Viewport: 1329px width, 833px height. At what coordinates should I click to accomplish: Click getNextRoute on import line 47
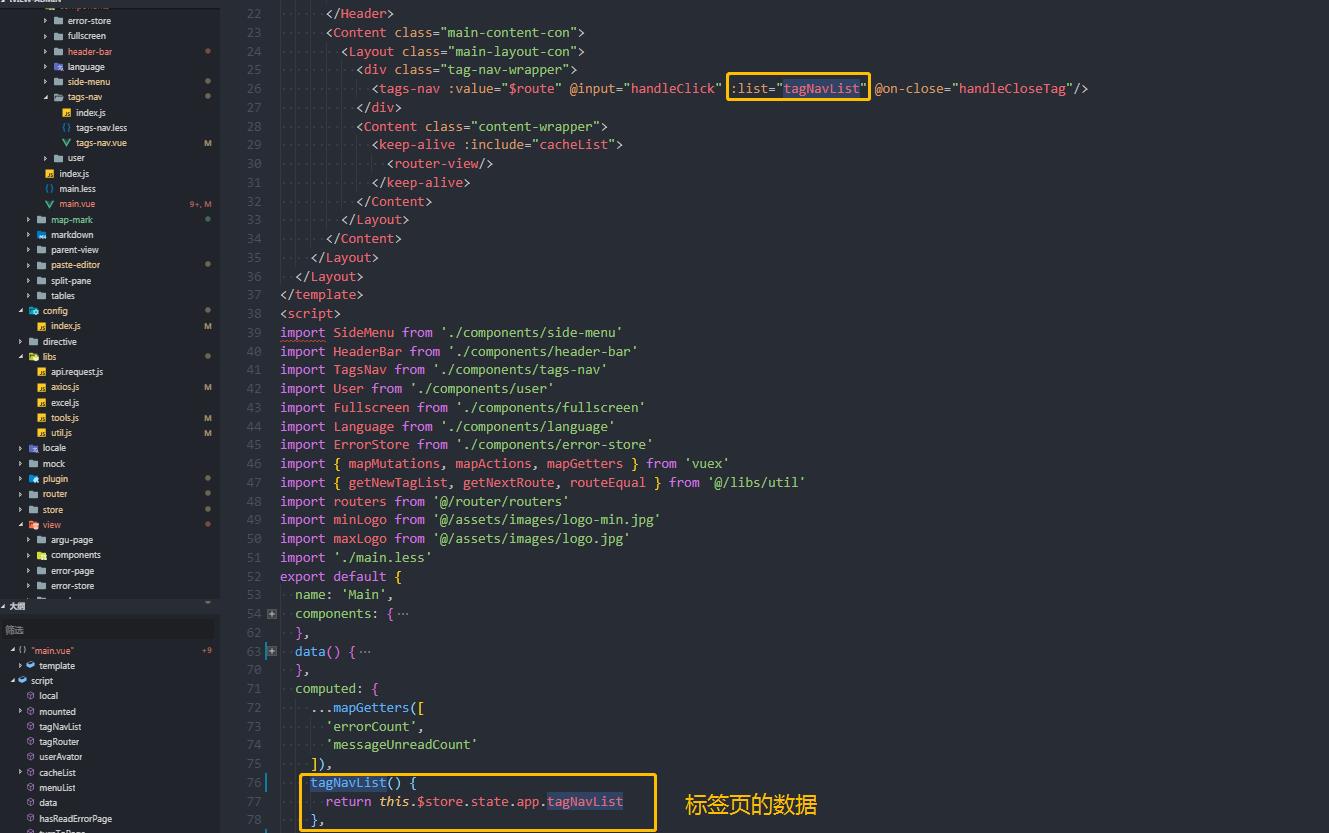click(508, 482)
